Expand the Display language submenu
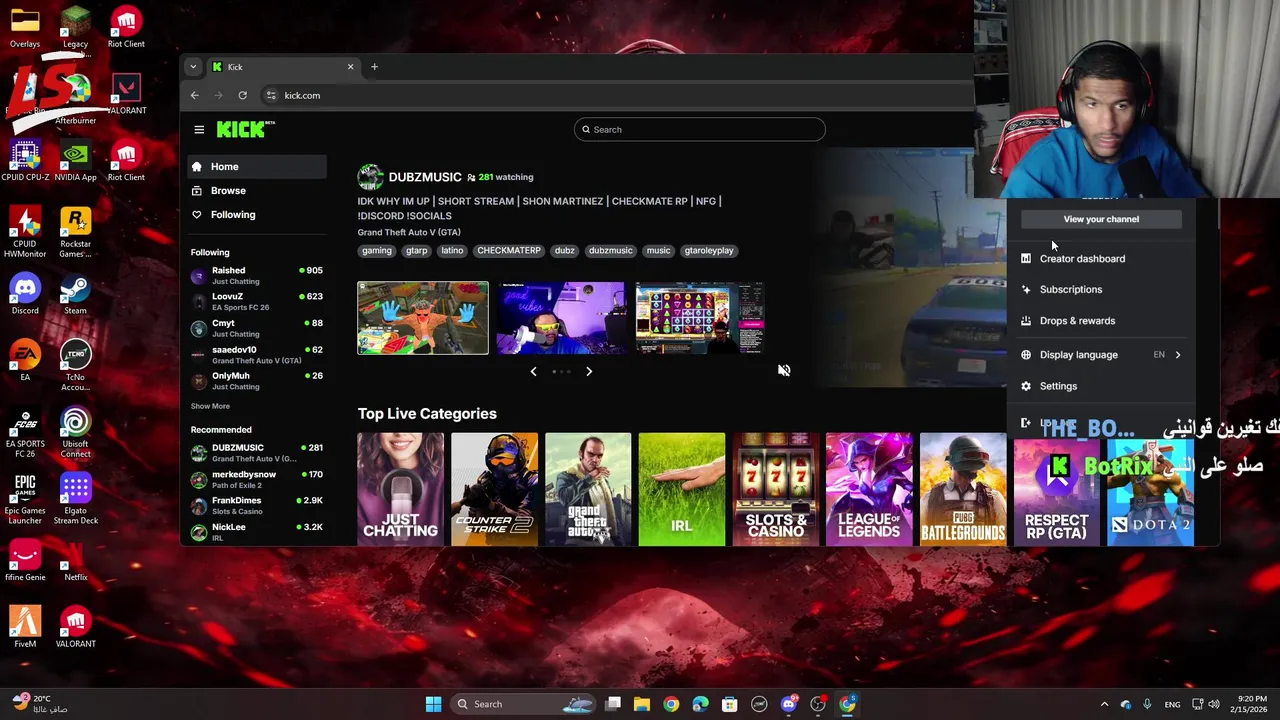The image size is (1280, 720). click(1101, 355)
